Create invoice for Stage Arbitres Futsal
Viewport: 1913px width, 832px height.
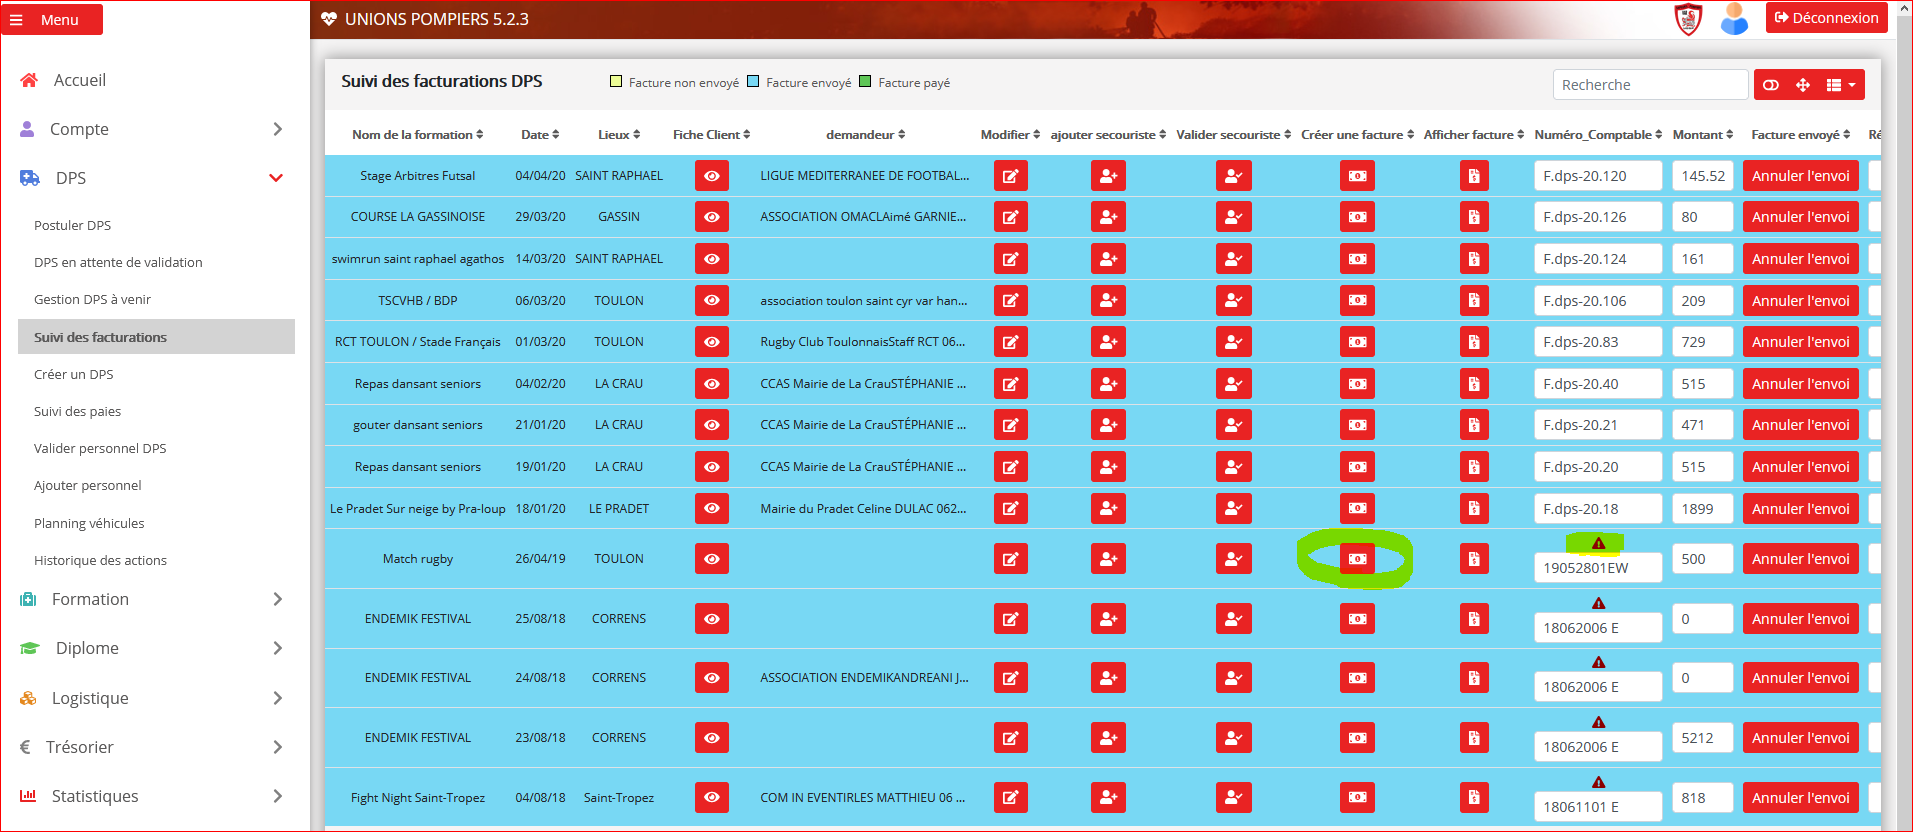tap(1357, 176)
